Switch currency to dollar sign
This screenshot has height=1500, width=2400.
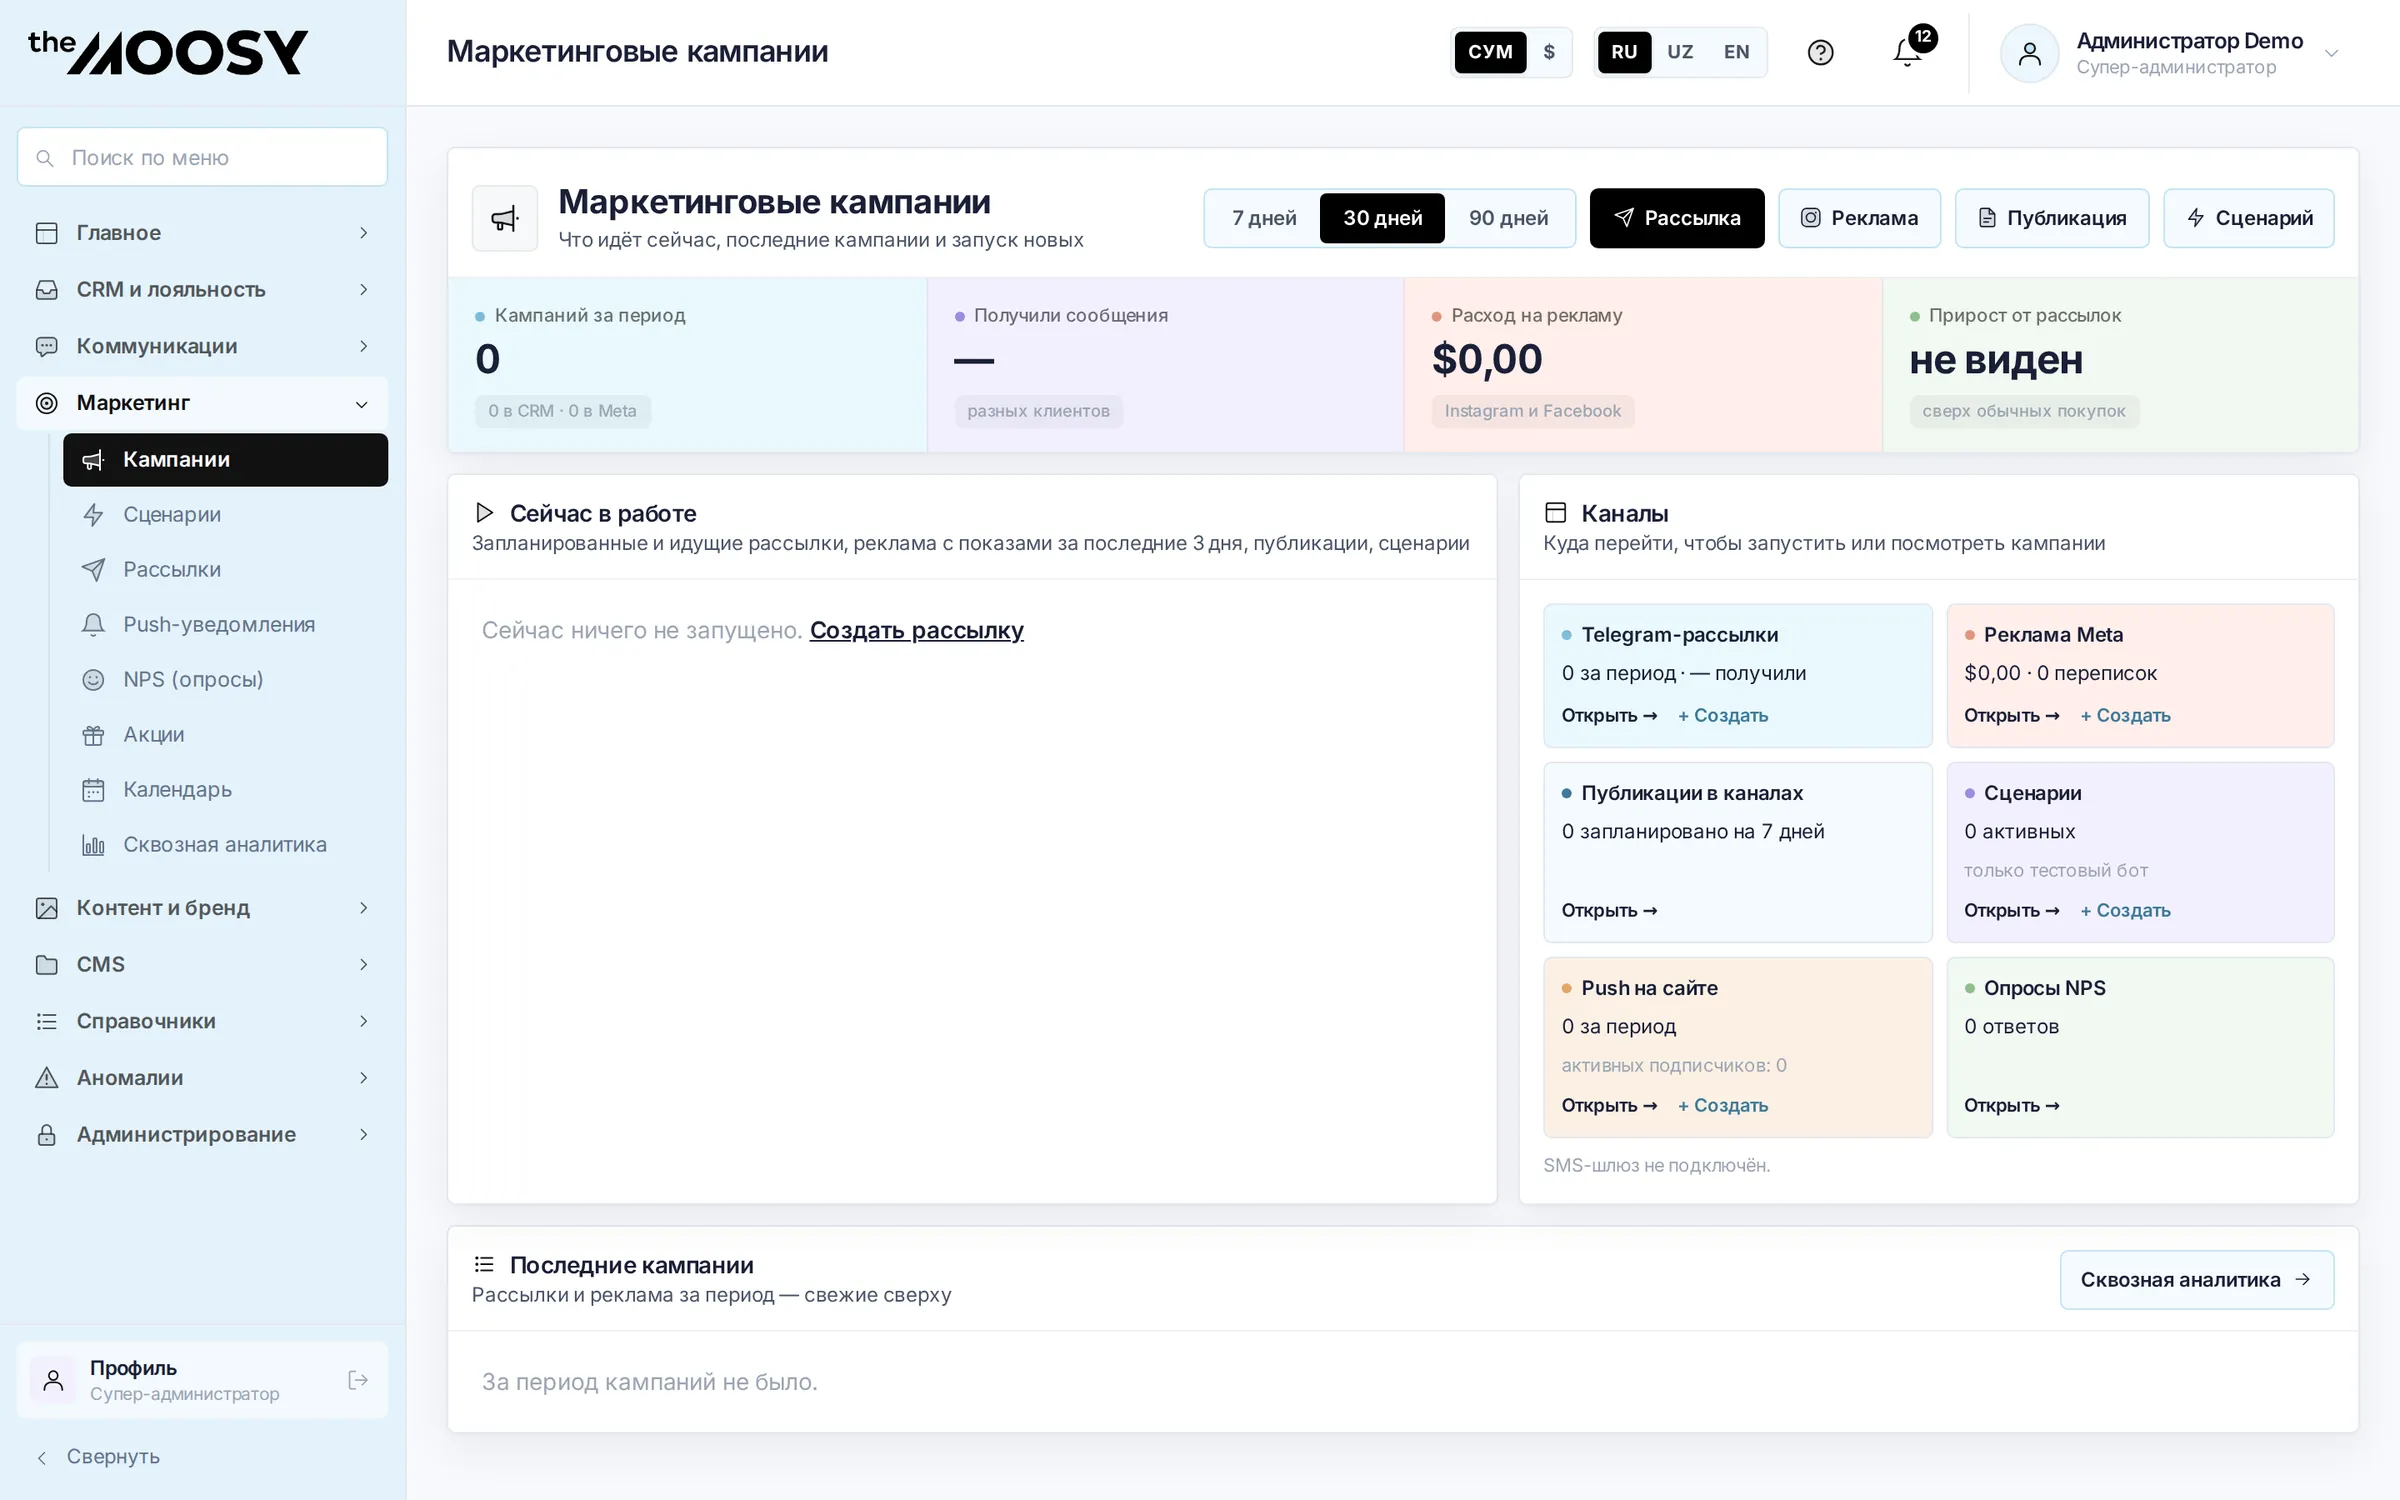1549,52
